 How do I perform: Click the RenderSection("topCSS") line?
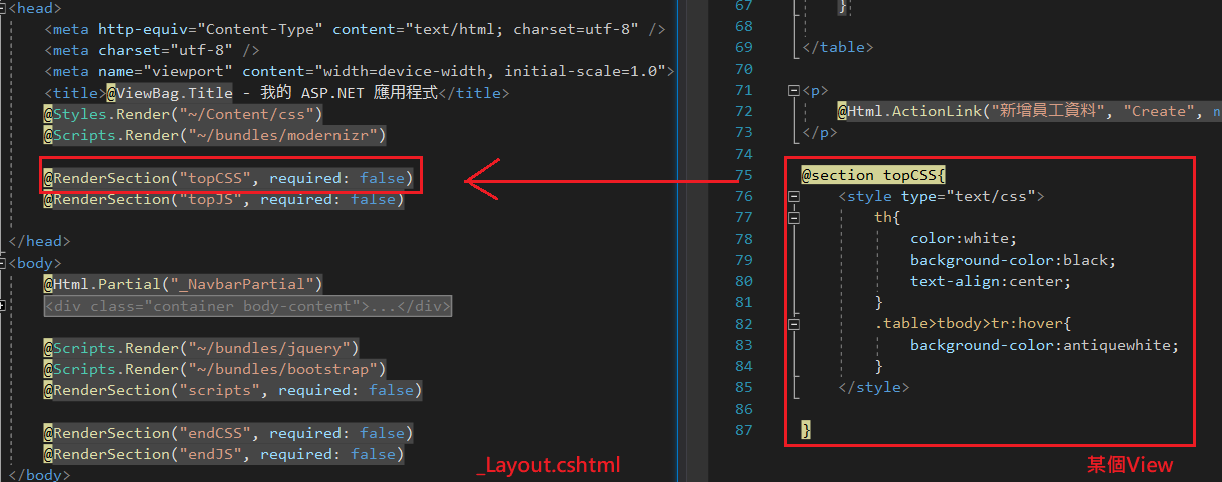(228, 178)
